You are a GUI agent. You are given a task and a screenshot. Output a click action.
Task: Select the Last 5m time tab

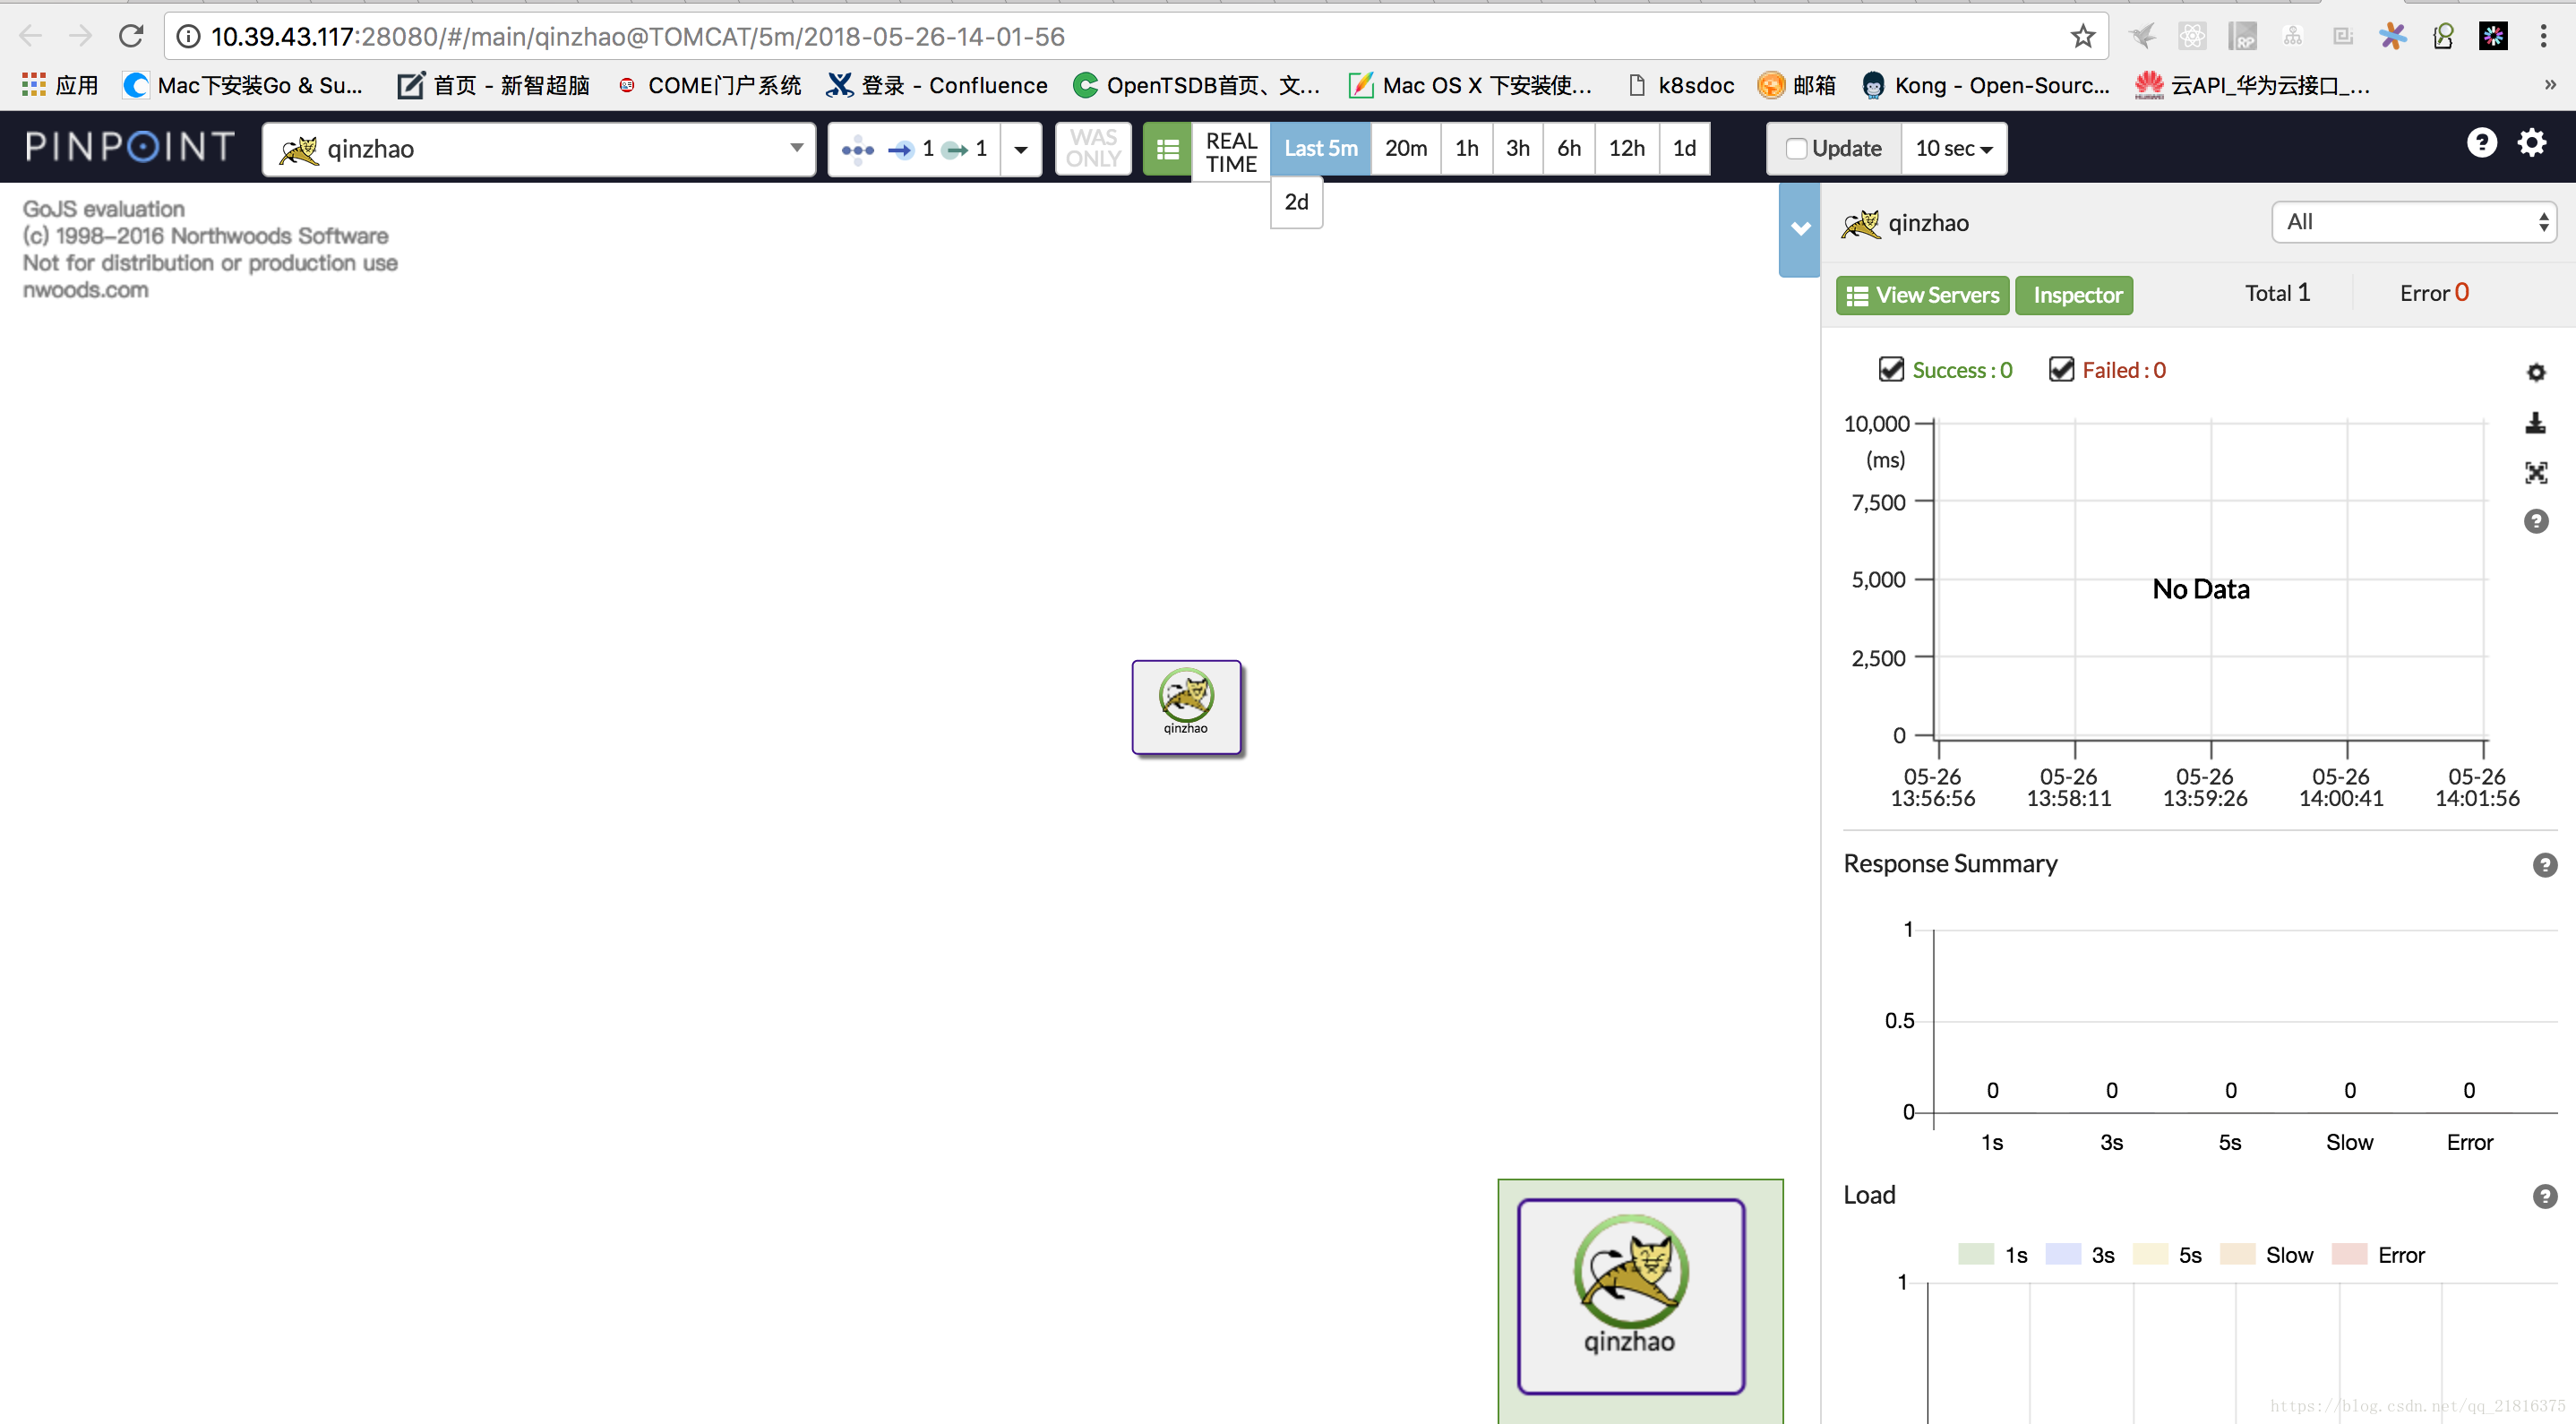click(1320, 147)
